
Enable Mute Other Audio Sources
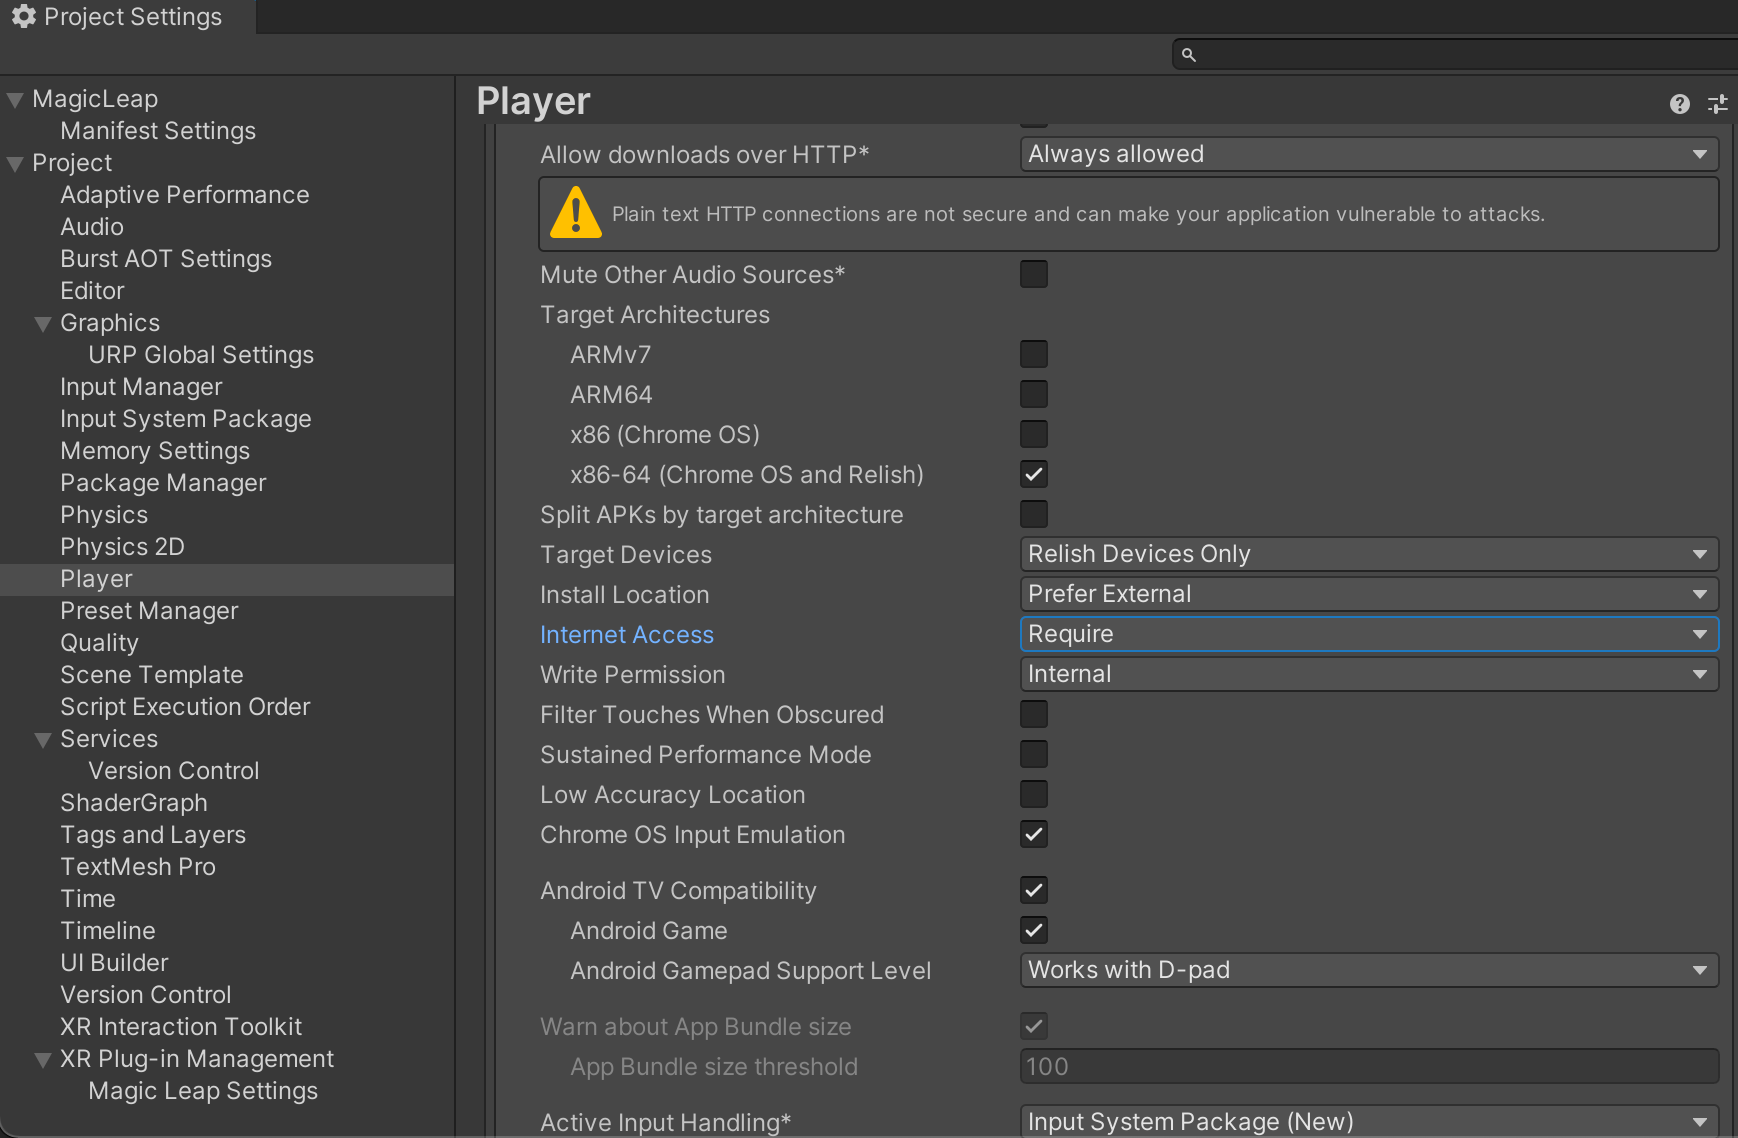1034,274
